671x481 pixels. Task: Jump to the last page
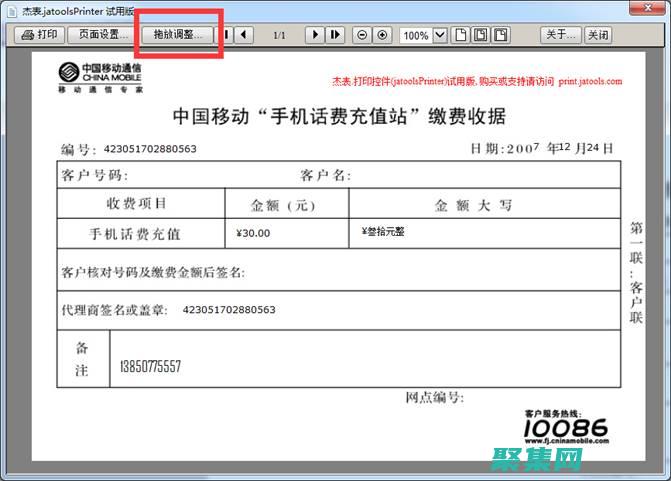(336, 35)
